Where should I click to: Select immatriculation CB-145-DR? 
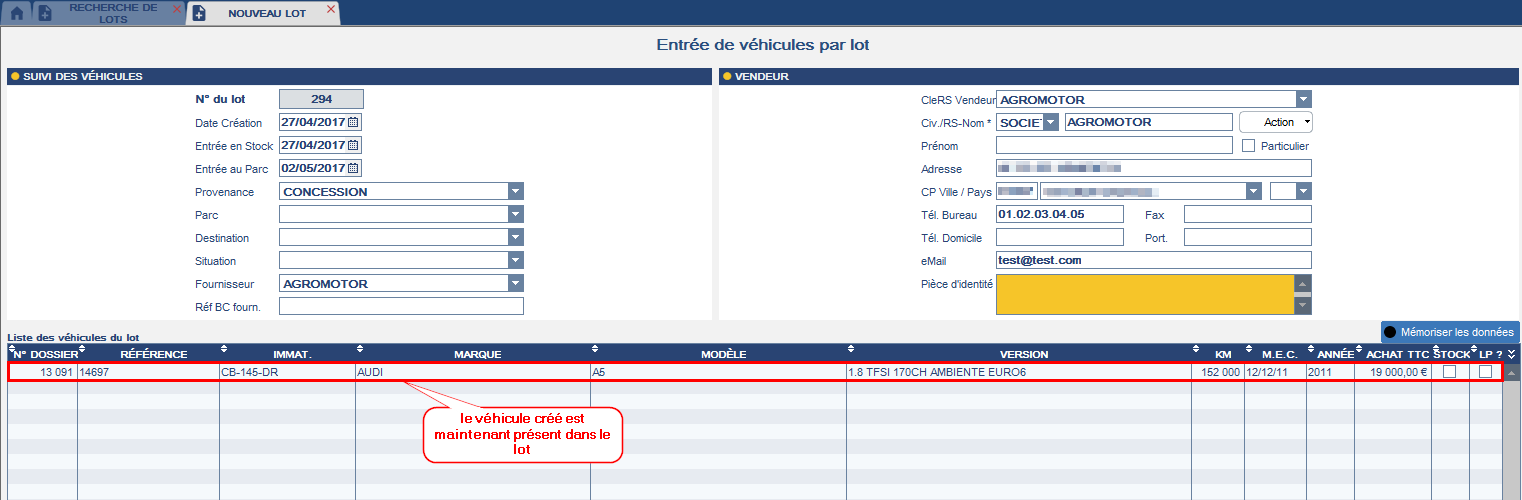[x=287, y=372]
